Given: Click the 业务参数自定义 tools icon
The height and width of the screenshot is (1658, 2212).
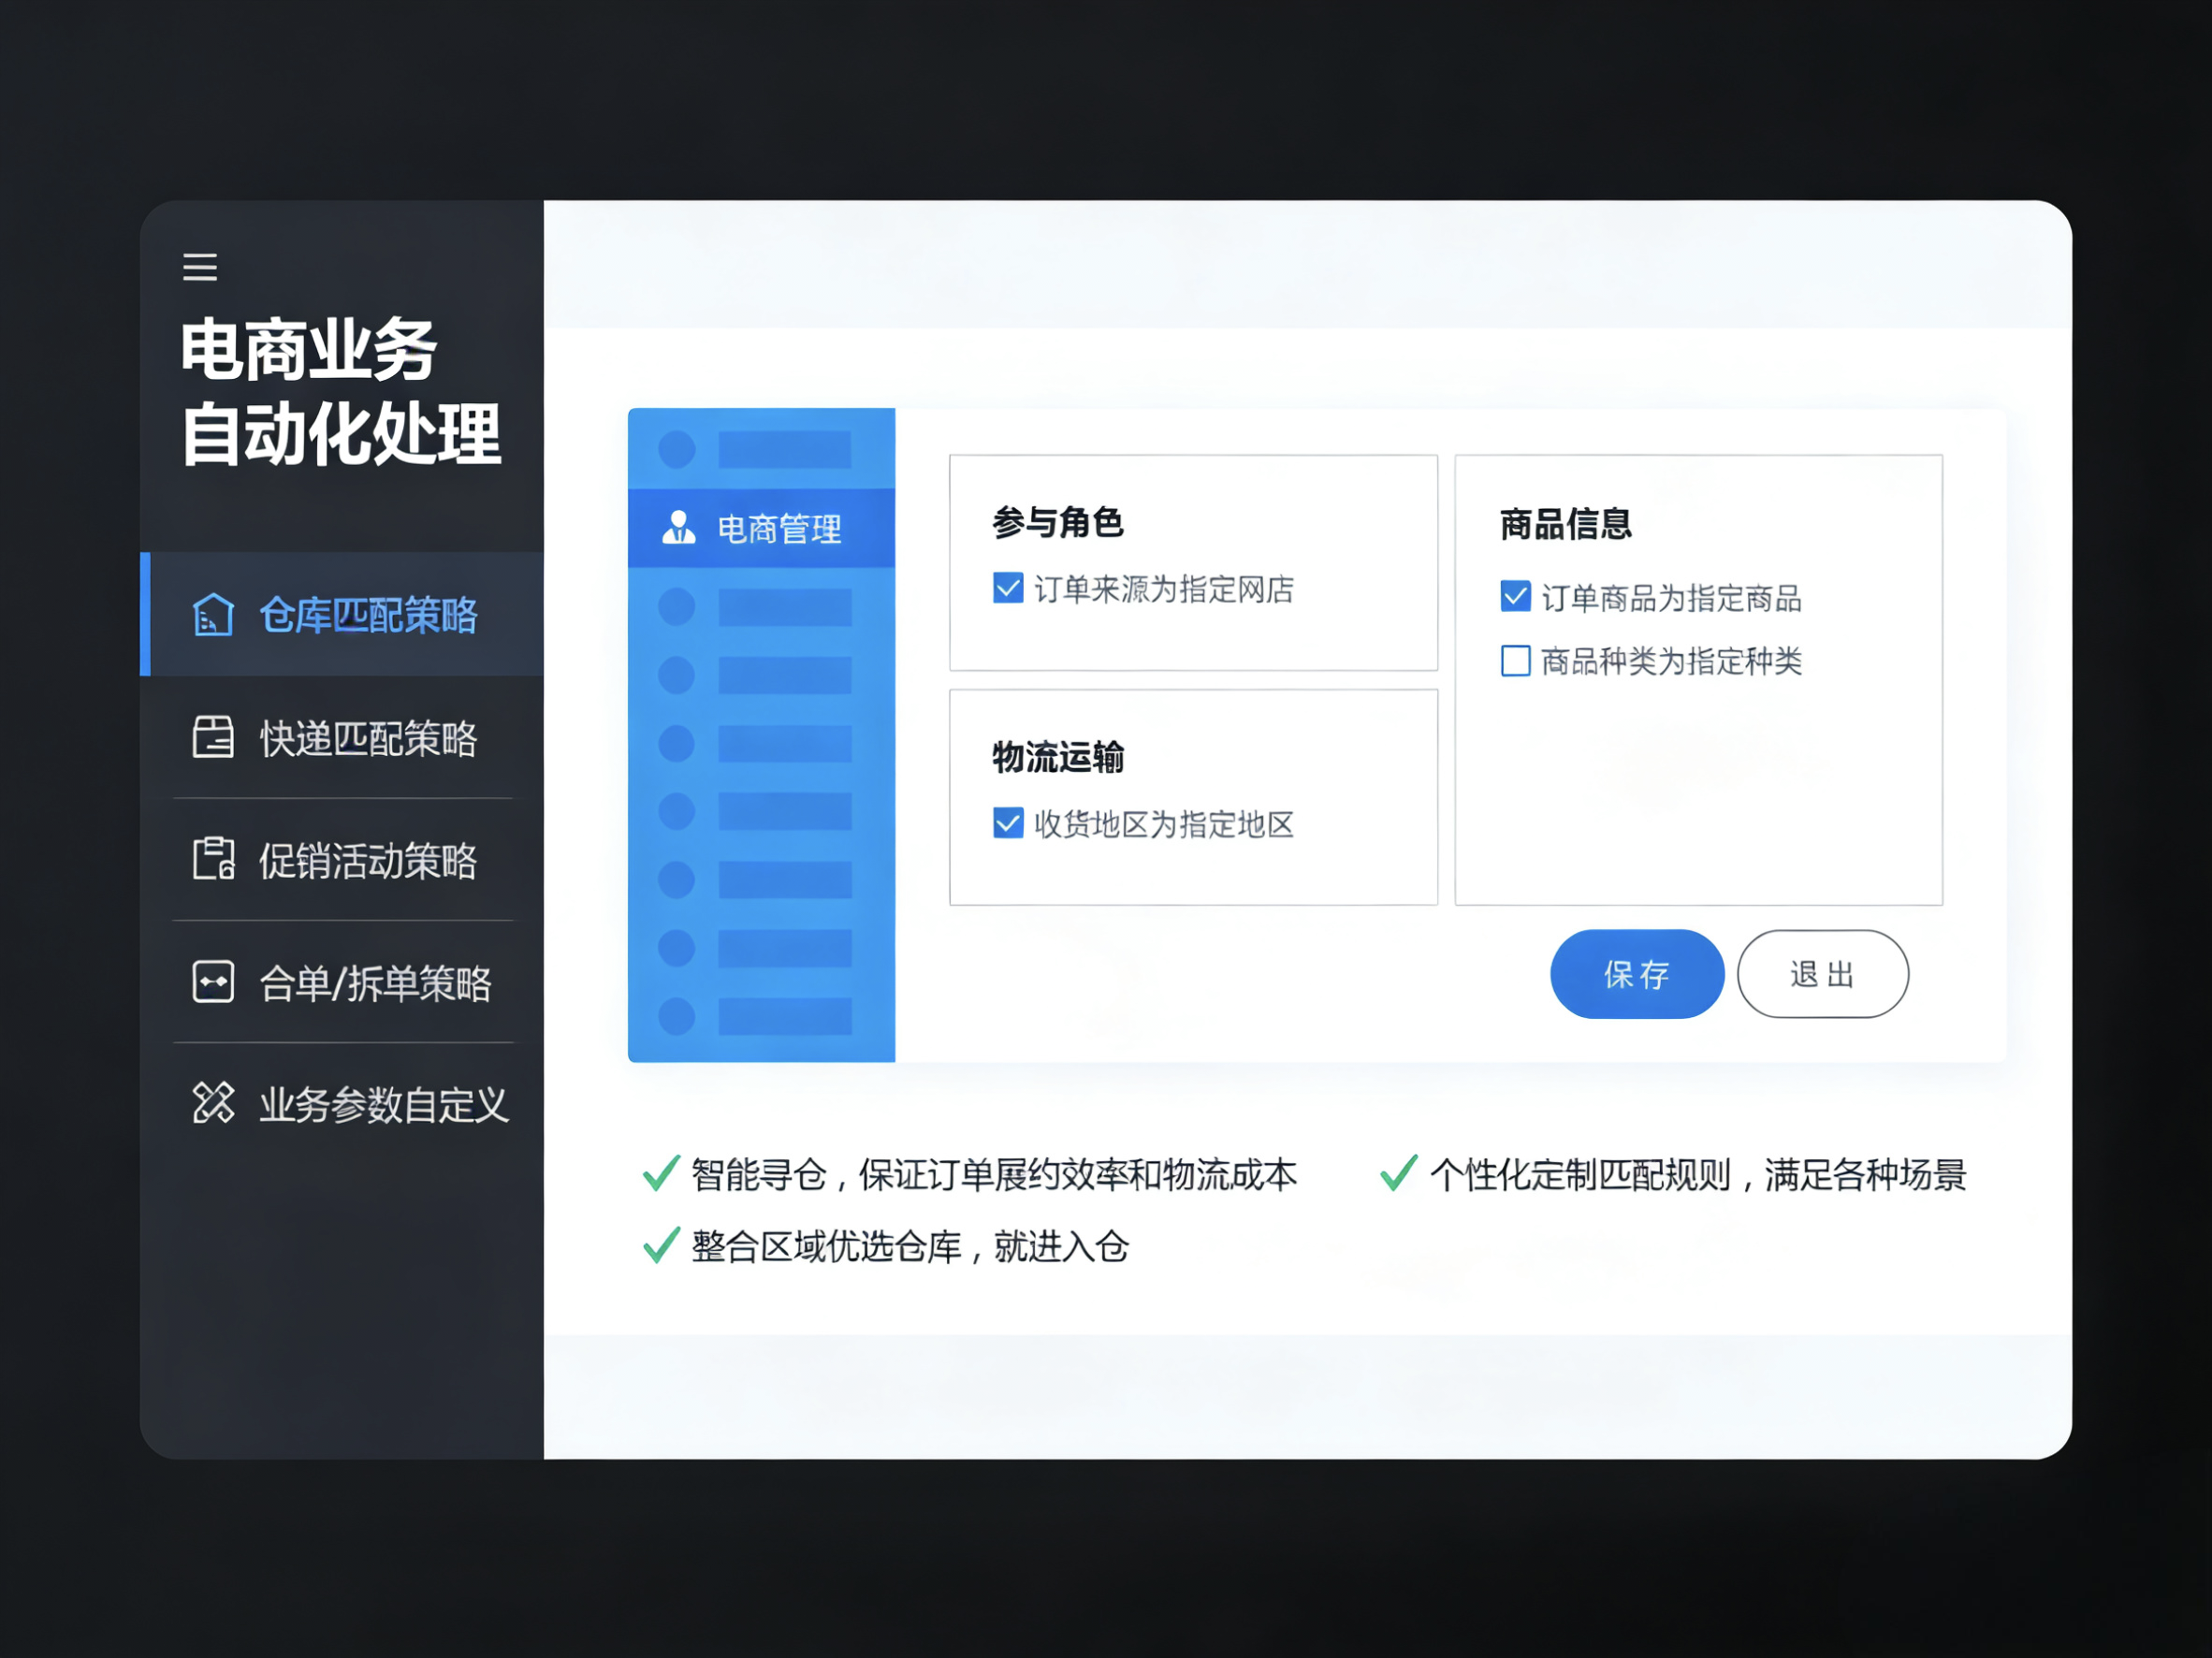Looking at the screenshot, I should tap(213, 1103).
